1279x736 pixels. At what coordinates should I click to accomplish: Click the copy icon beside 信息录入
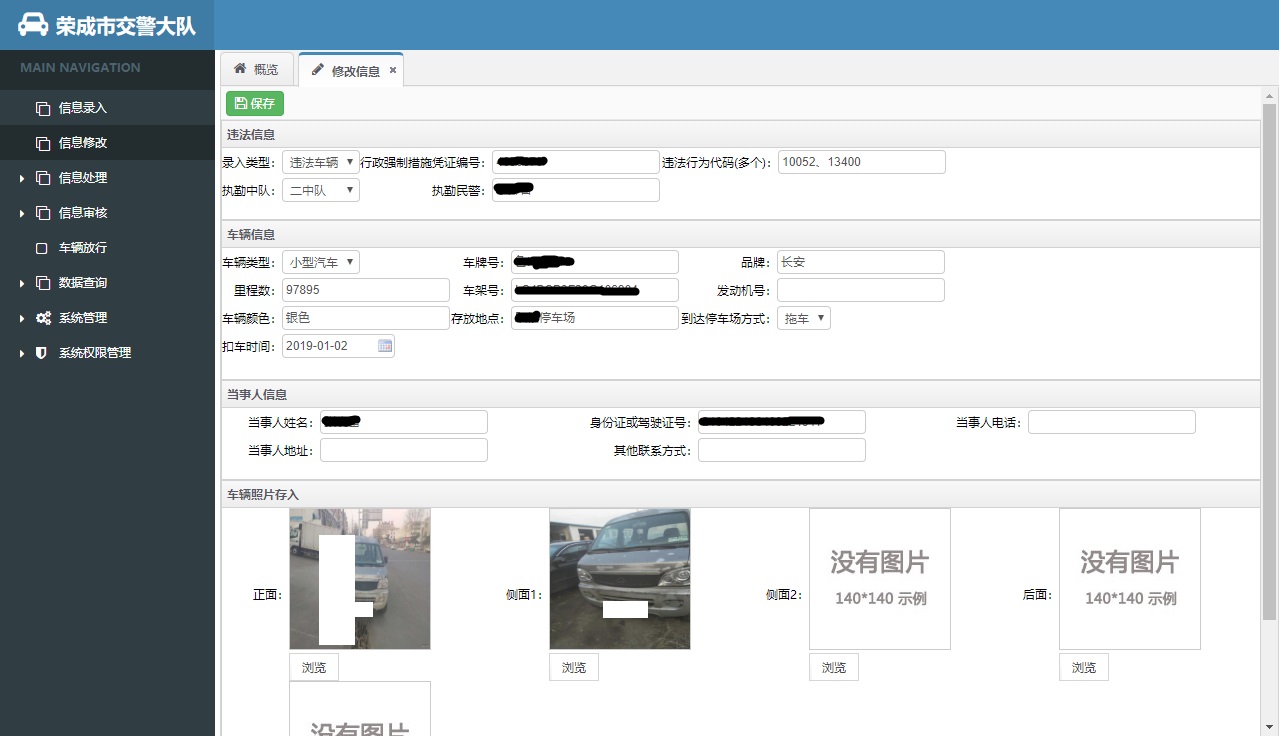click(x=42, y=108)
